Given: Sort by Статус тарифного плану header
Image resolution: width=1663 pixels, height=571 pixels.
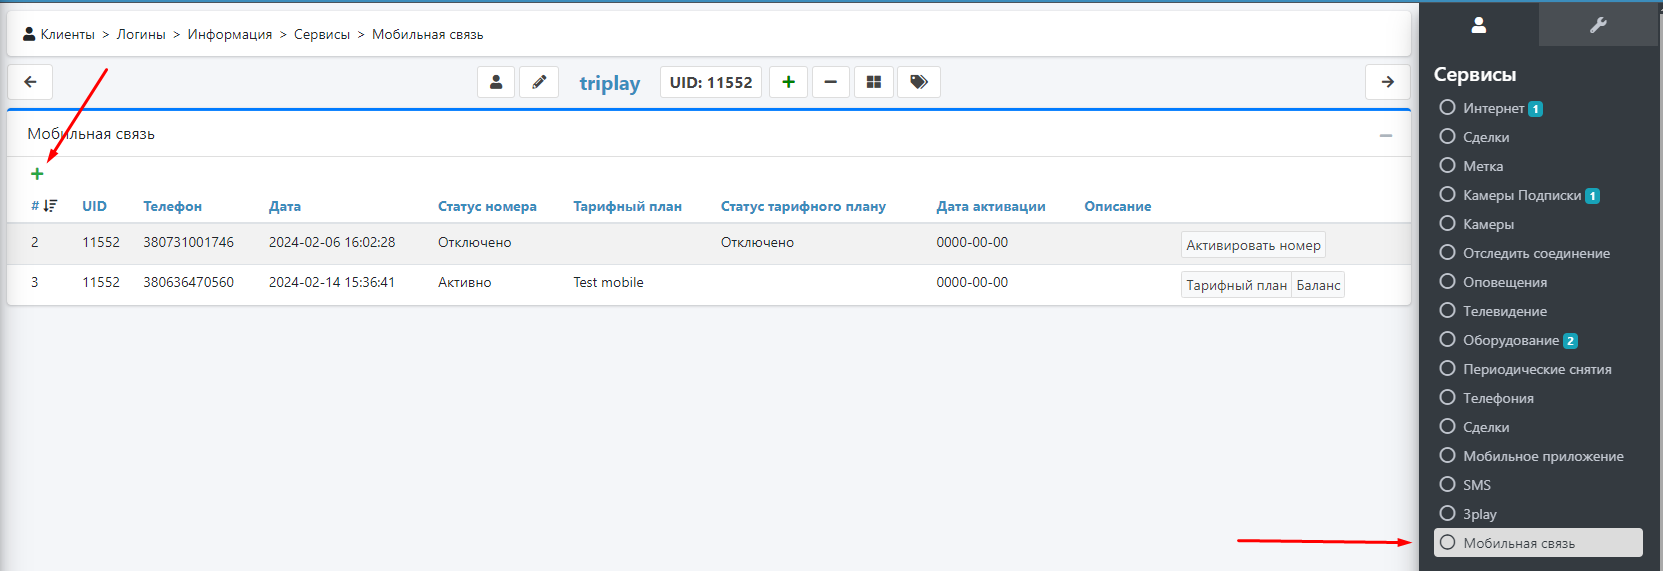Looking at the screenshot, I should click(x=803, y=206).
